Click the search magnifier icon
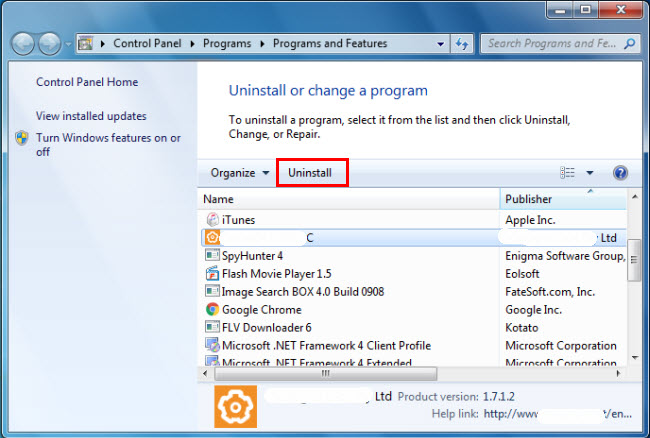 [630, 44]
